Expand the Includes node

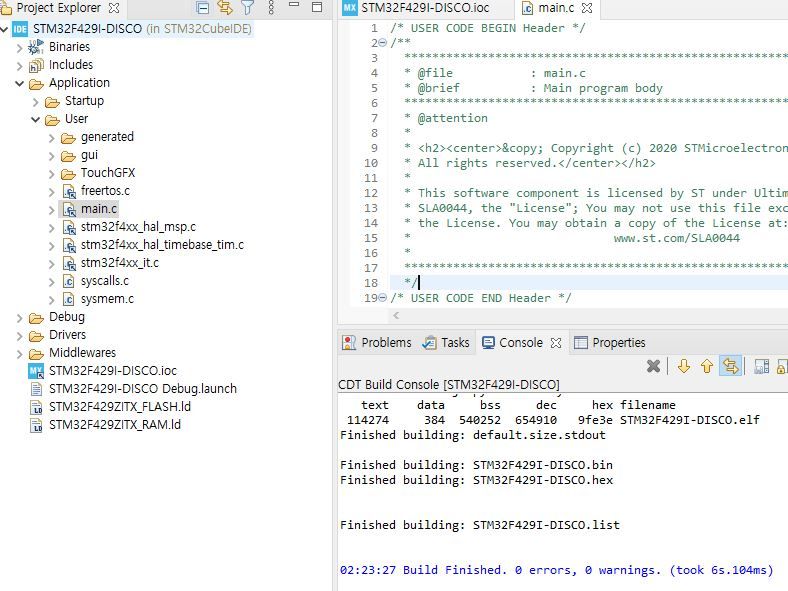pyautogui.click(x=20, y=66)
